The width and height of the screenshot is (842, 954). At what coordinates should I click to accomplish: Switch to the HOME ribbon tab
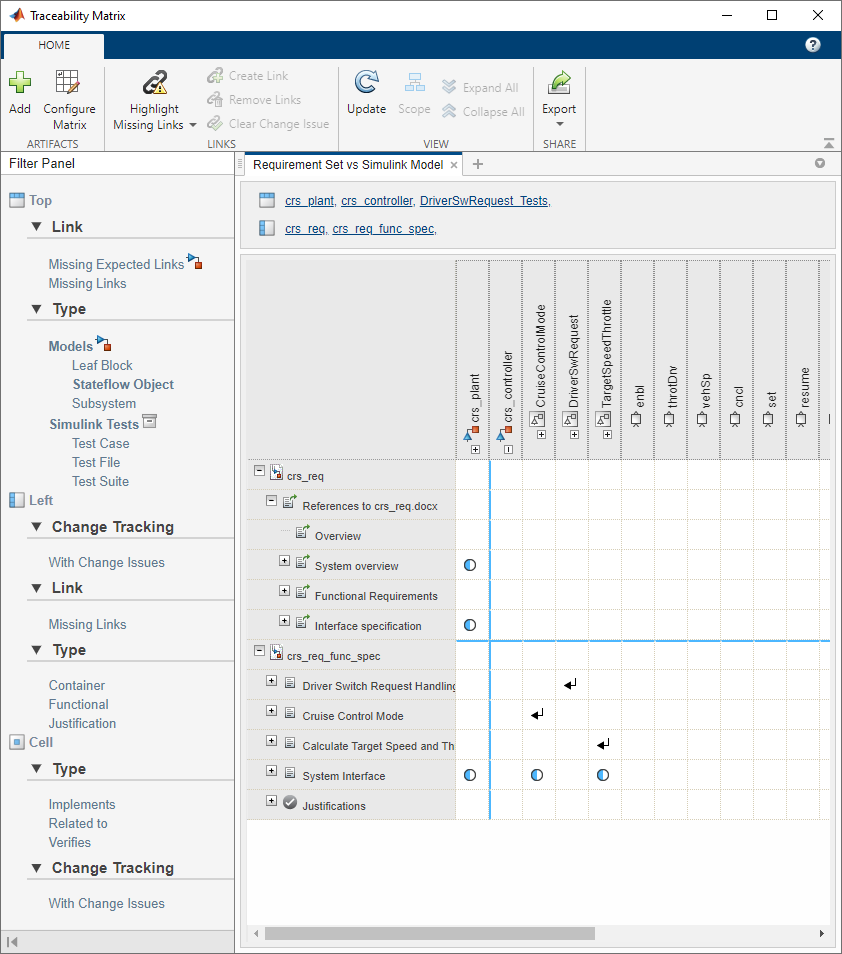point(53,44)
